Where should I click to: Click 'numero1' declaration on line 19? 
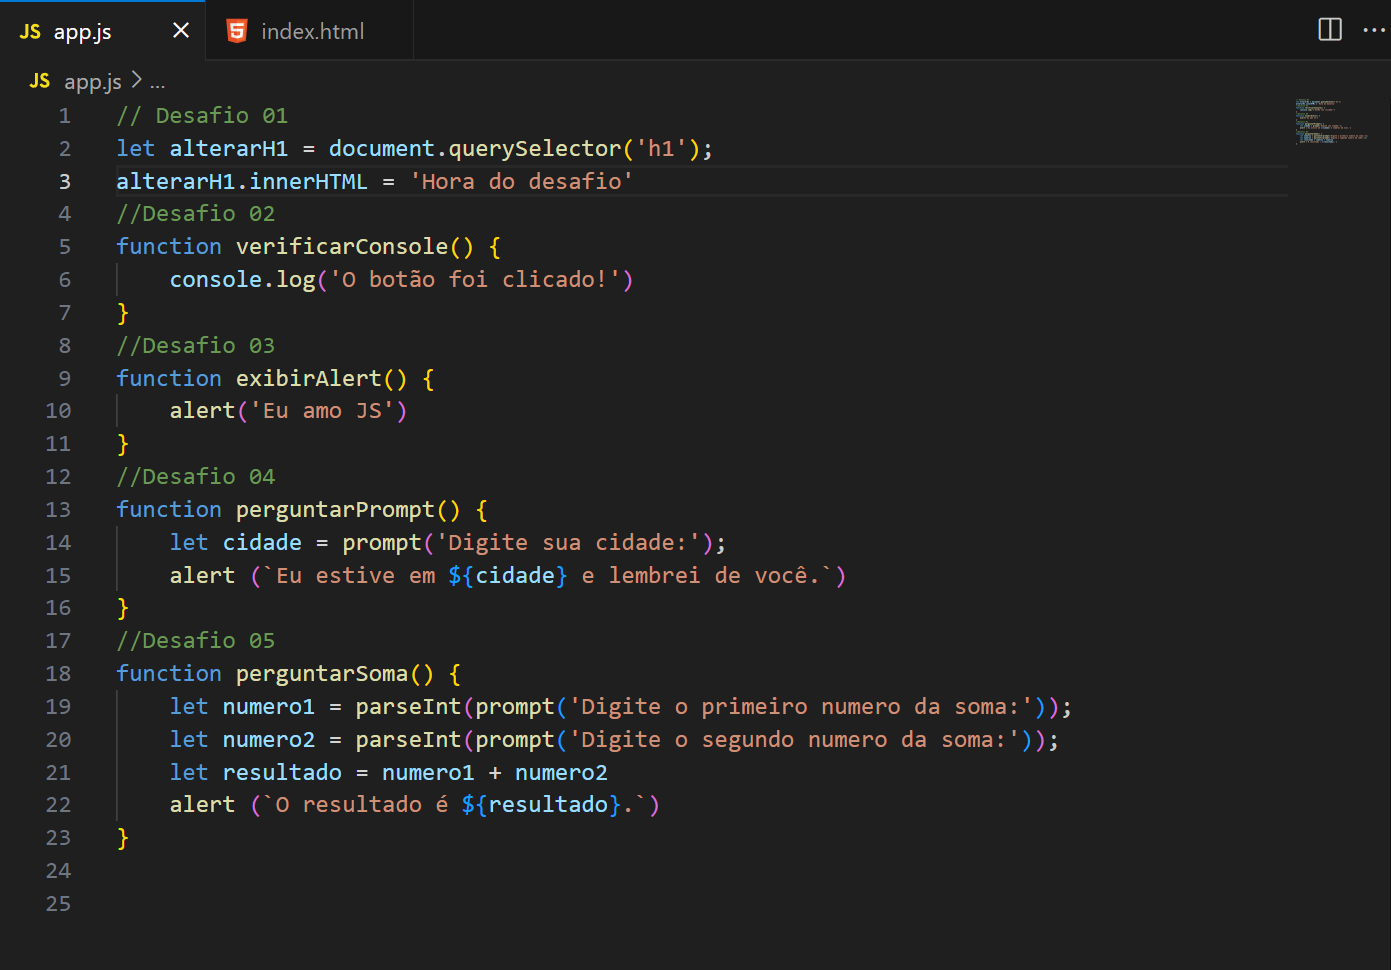click(x=268, y=707)
